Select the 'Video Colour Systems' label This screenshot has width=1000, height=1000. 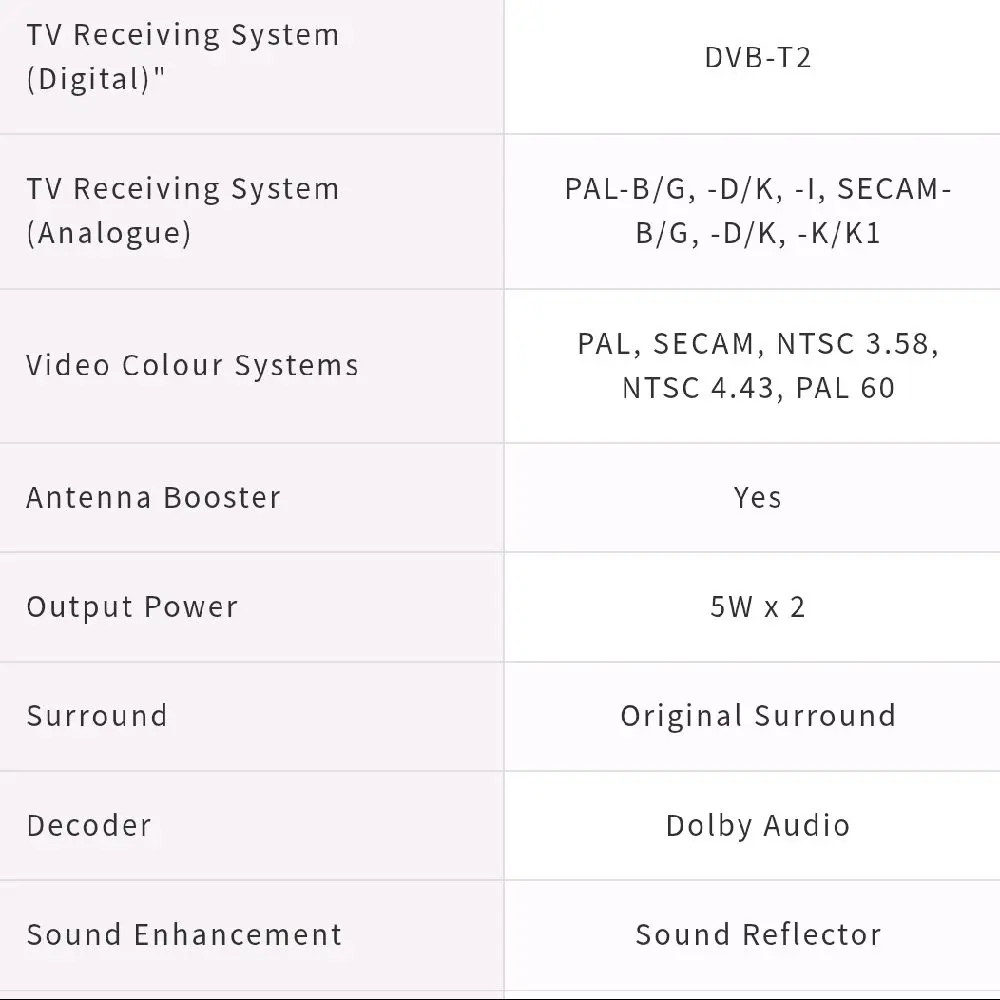tap(192, 365)
